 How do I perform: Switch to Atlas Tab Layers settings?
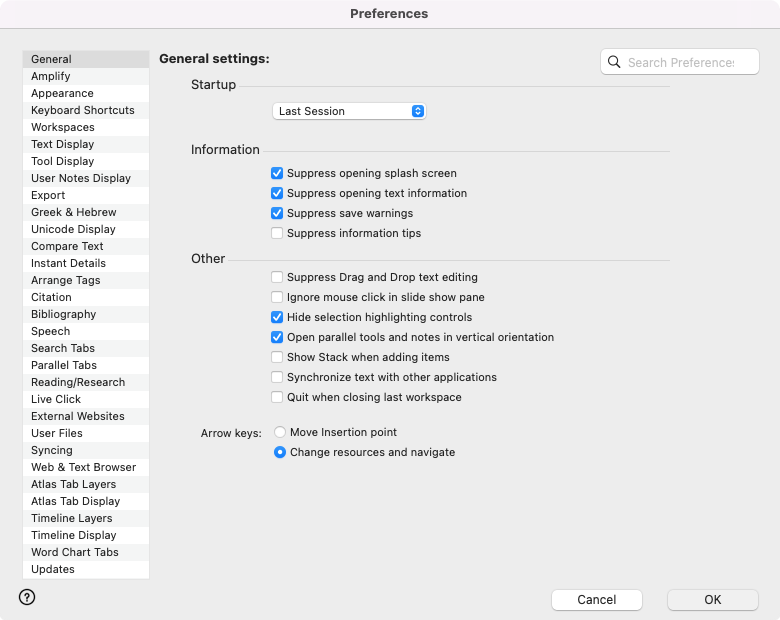(x=73, y=484)
